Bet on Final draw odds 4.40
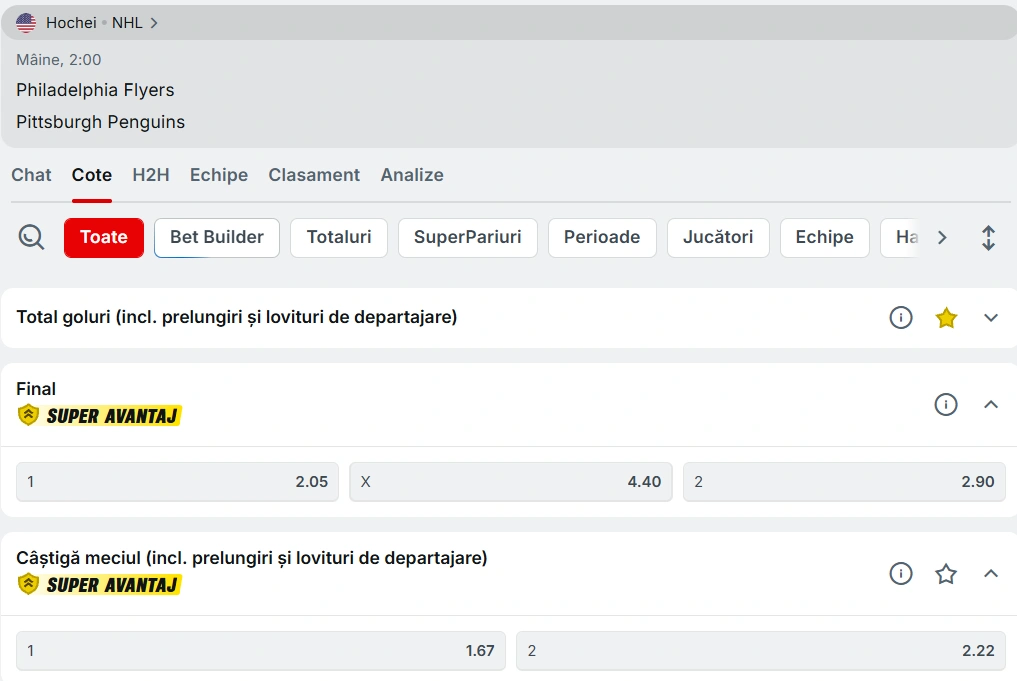This screenshot has height=681, width=1017. [x=510, y=482]
